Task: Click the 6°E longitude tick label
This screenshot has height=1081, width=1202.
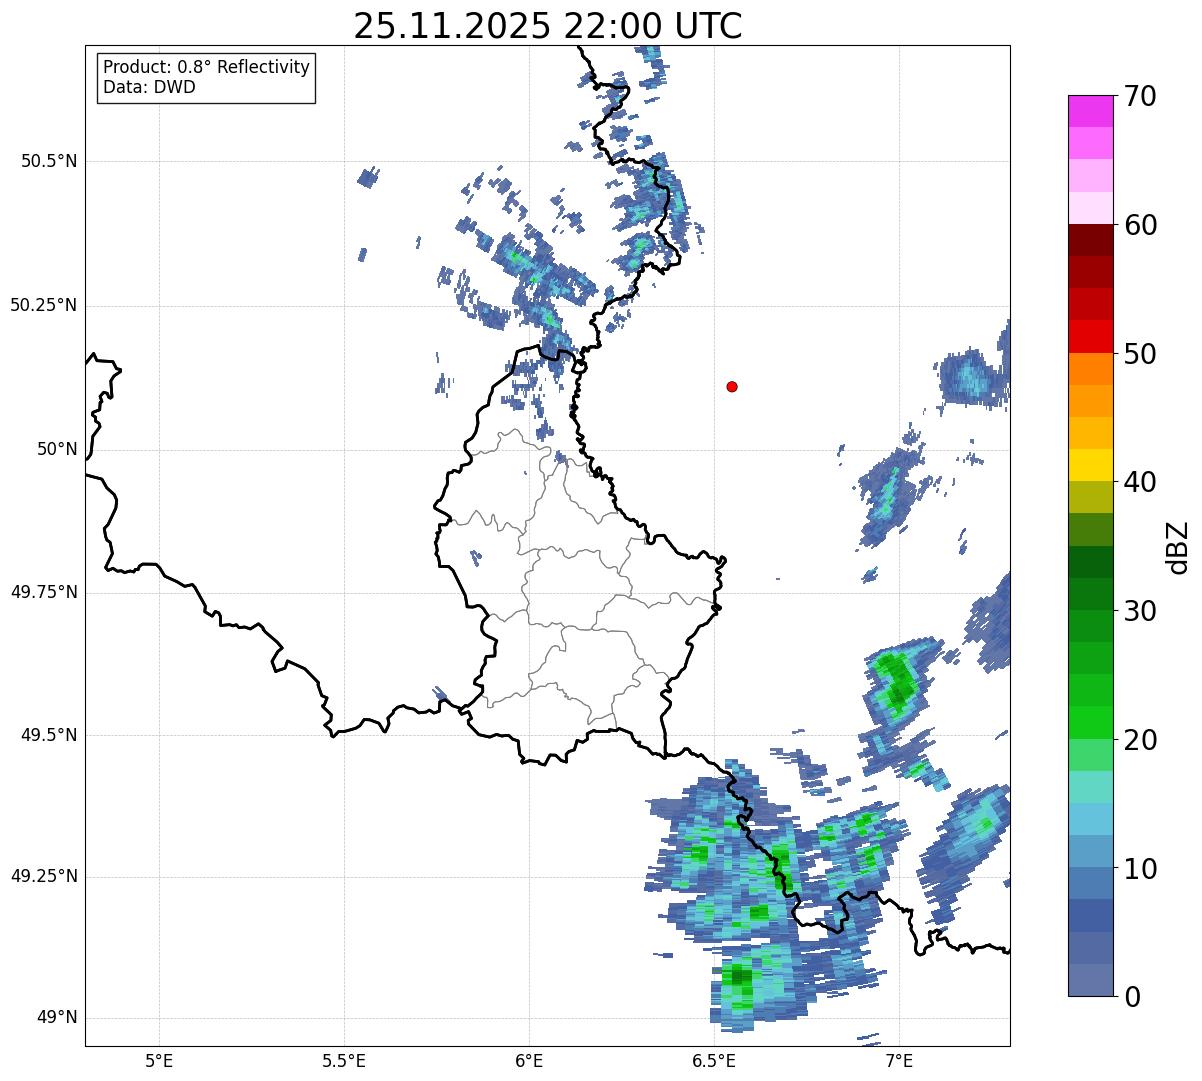Action: point(529,1060)
